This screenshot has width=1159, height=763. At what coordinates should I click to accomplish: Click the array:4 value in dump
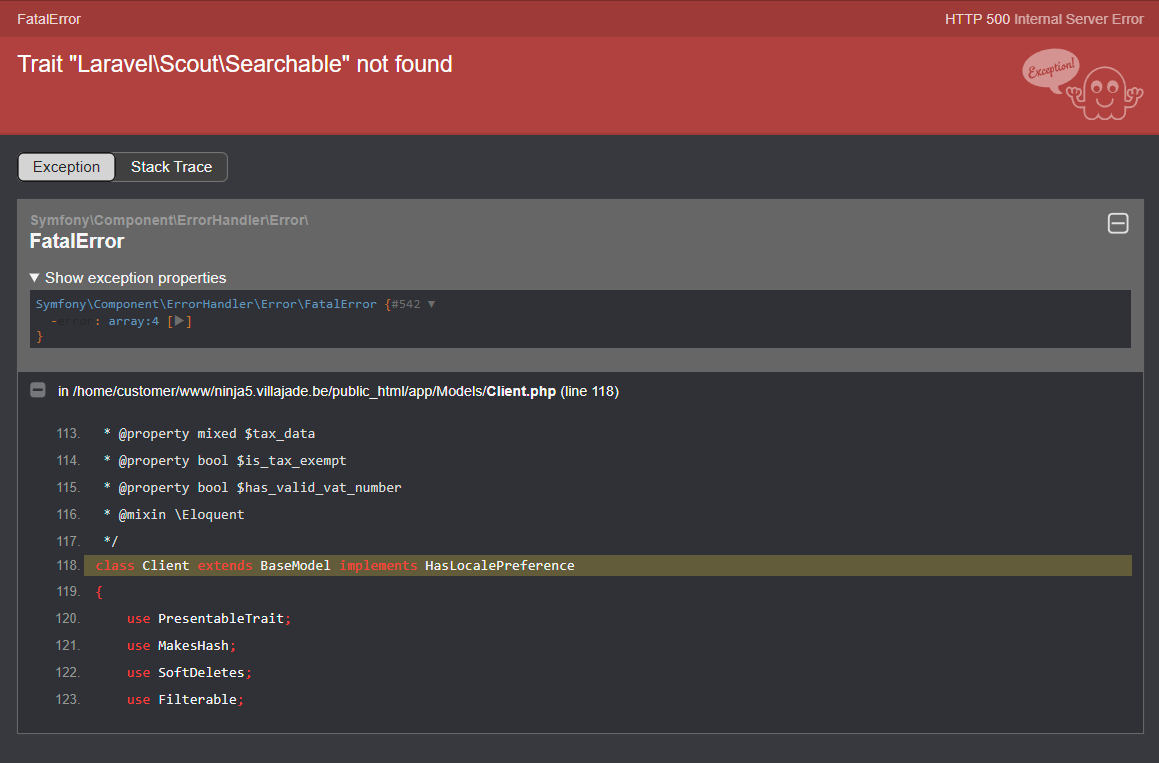pos(134,321)
